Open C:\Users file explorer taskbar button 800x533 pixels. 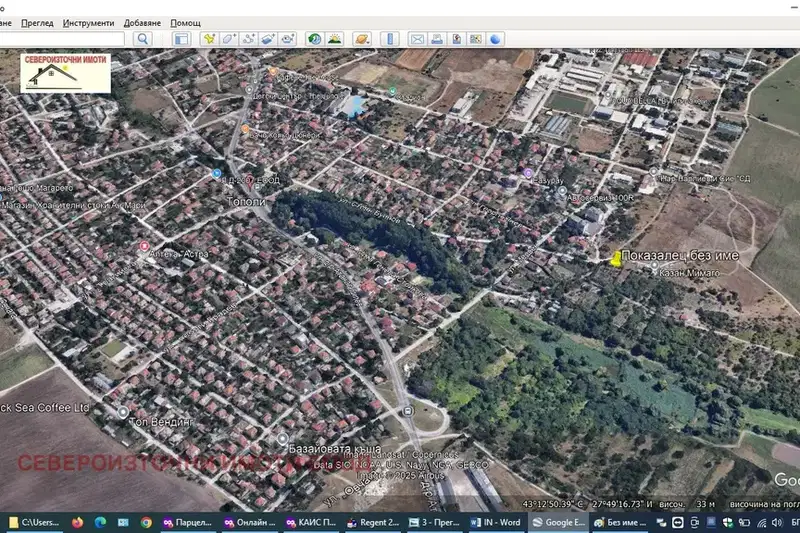coord(34,522)
